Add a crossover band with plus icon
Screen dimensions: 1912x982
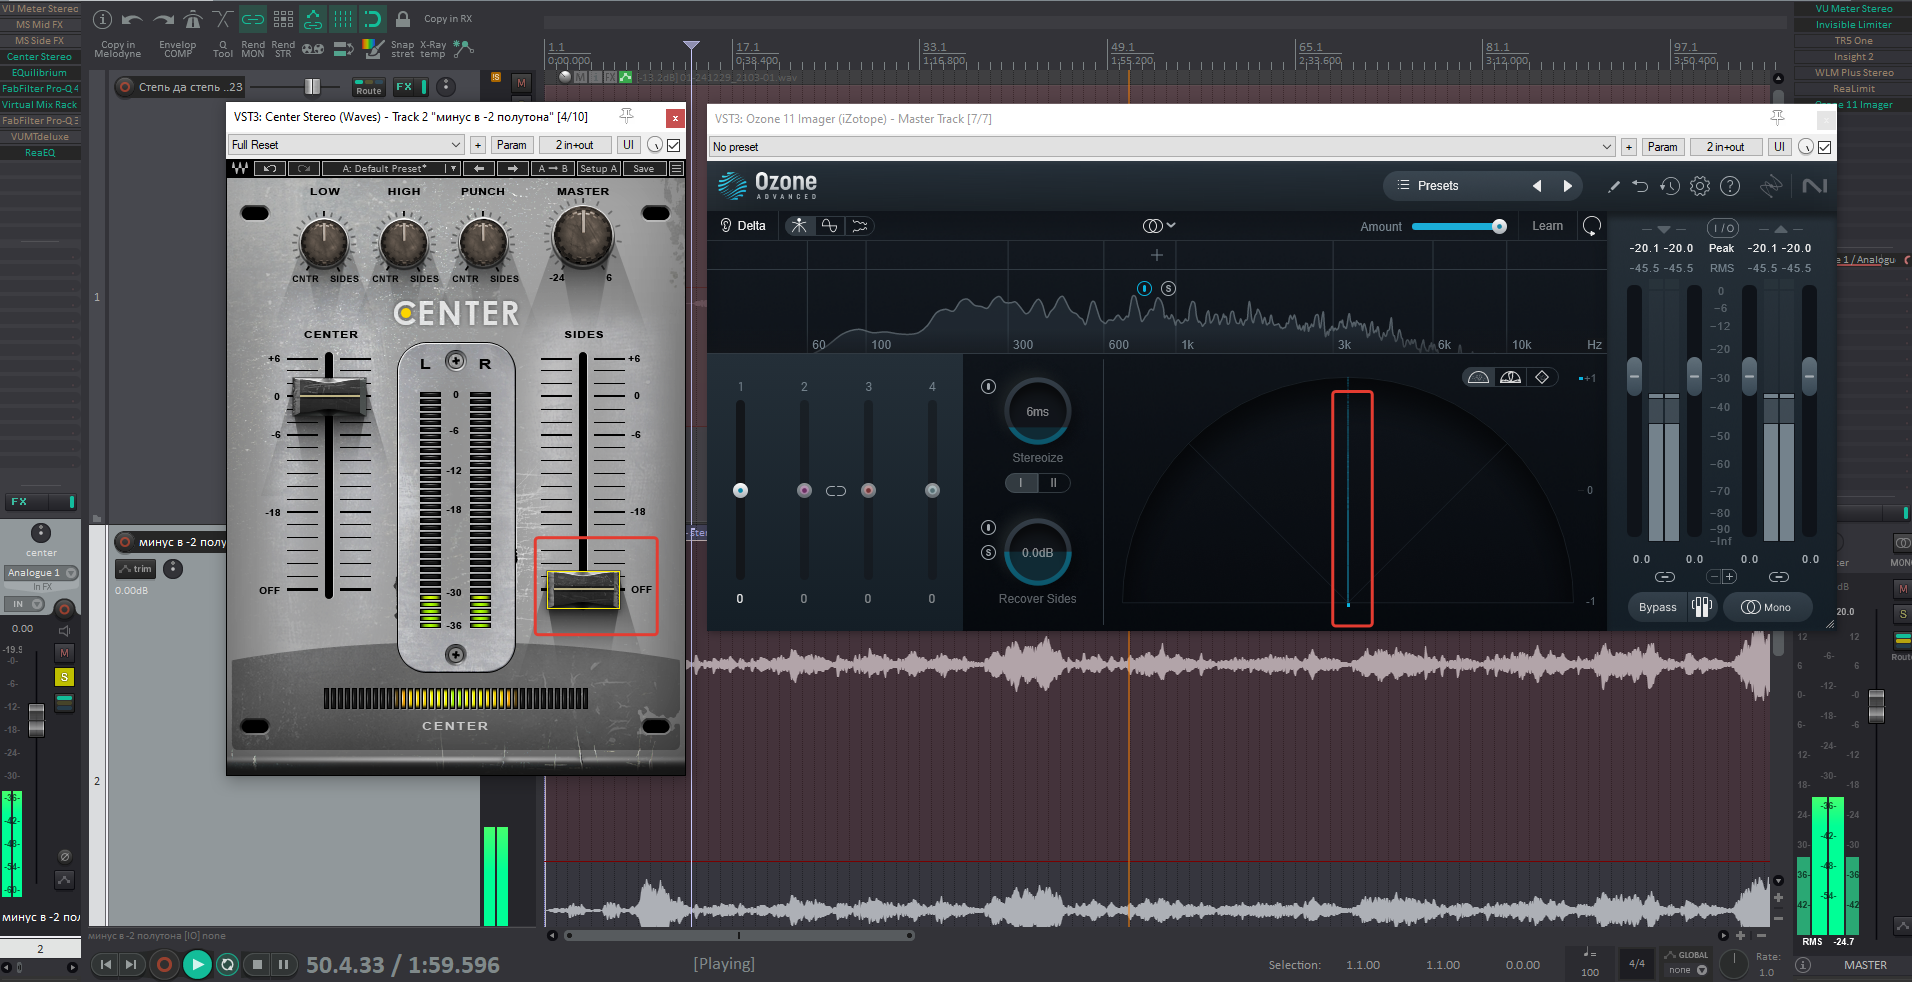point(1156,255)
